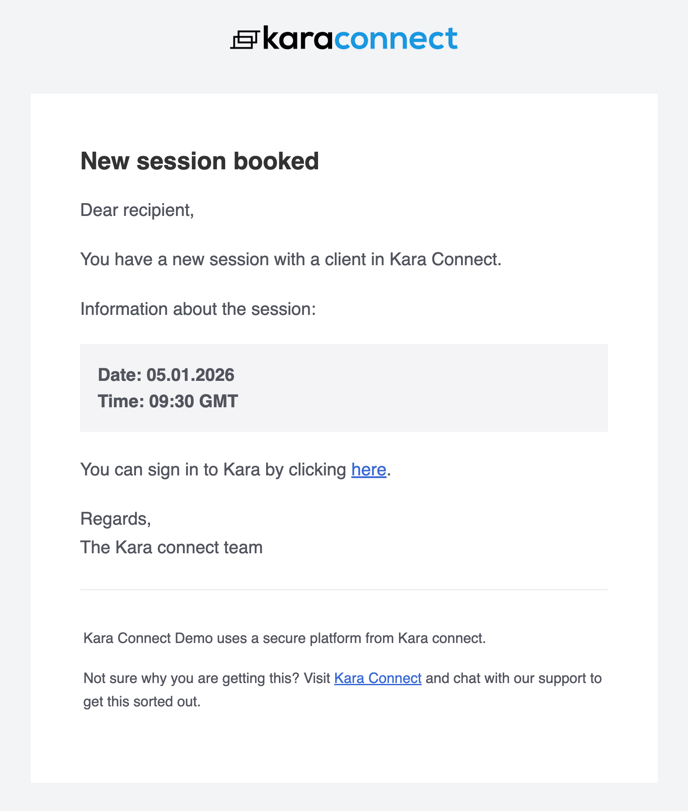
Task: Click the "New session booked" heading
Action: tap(199, 161)
